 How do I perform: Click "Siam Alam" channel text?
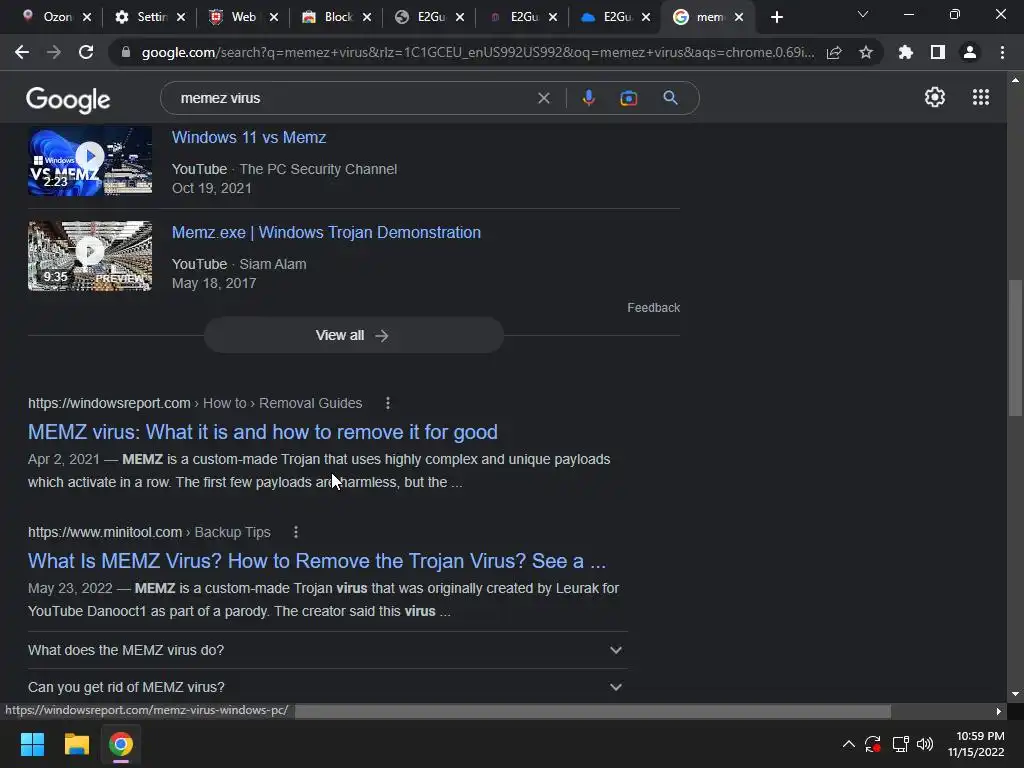(x=272, y=264)
